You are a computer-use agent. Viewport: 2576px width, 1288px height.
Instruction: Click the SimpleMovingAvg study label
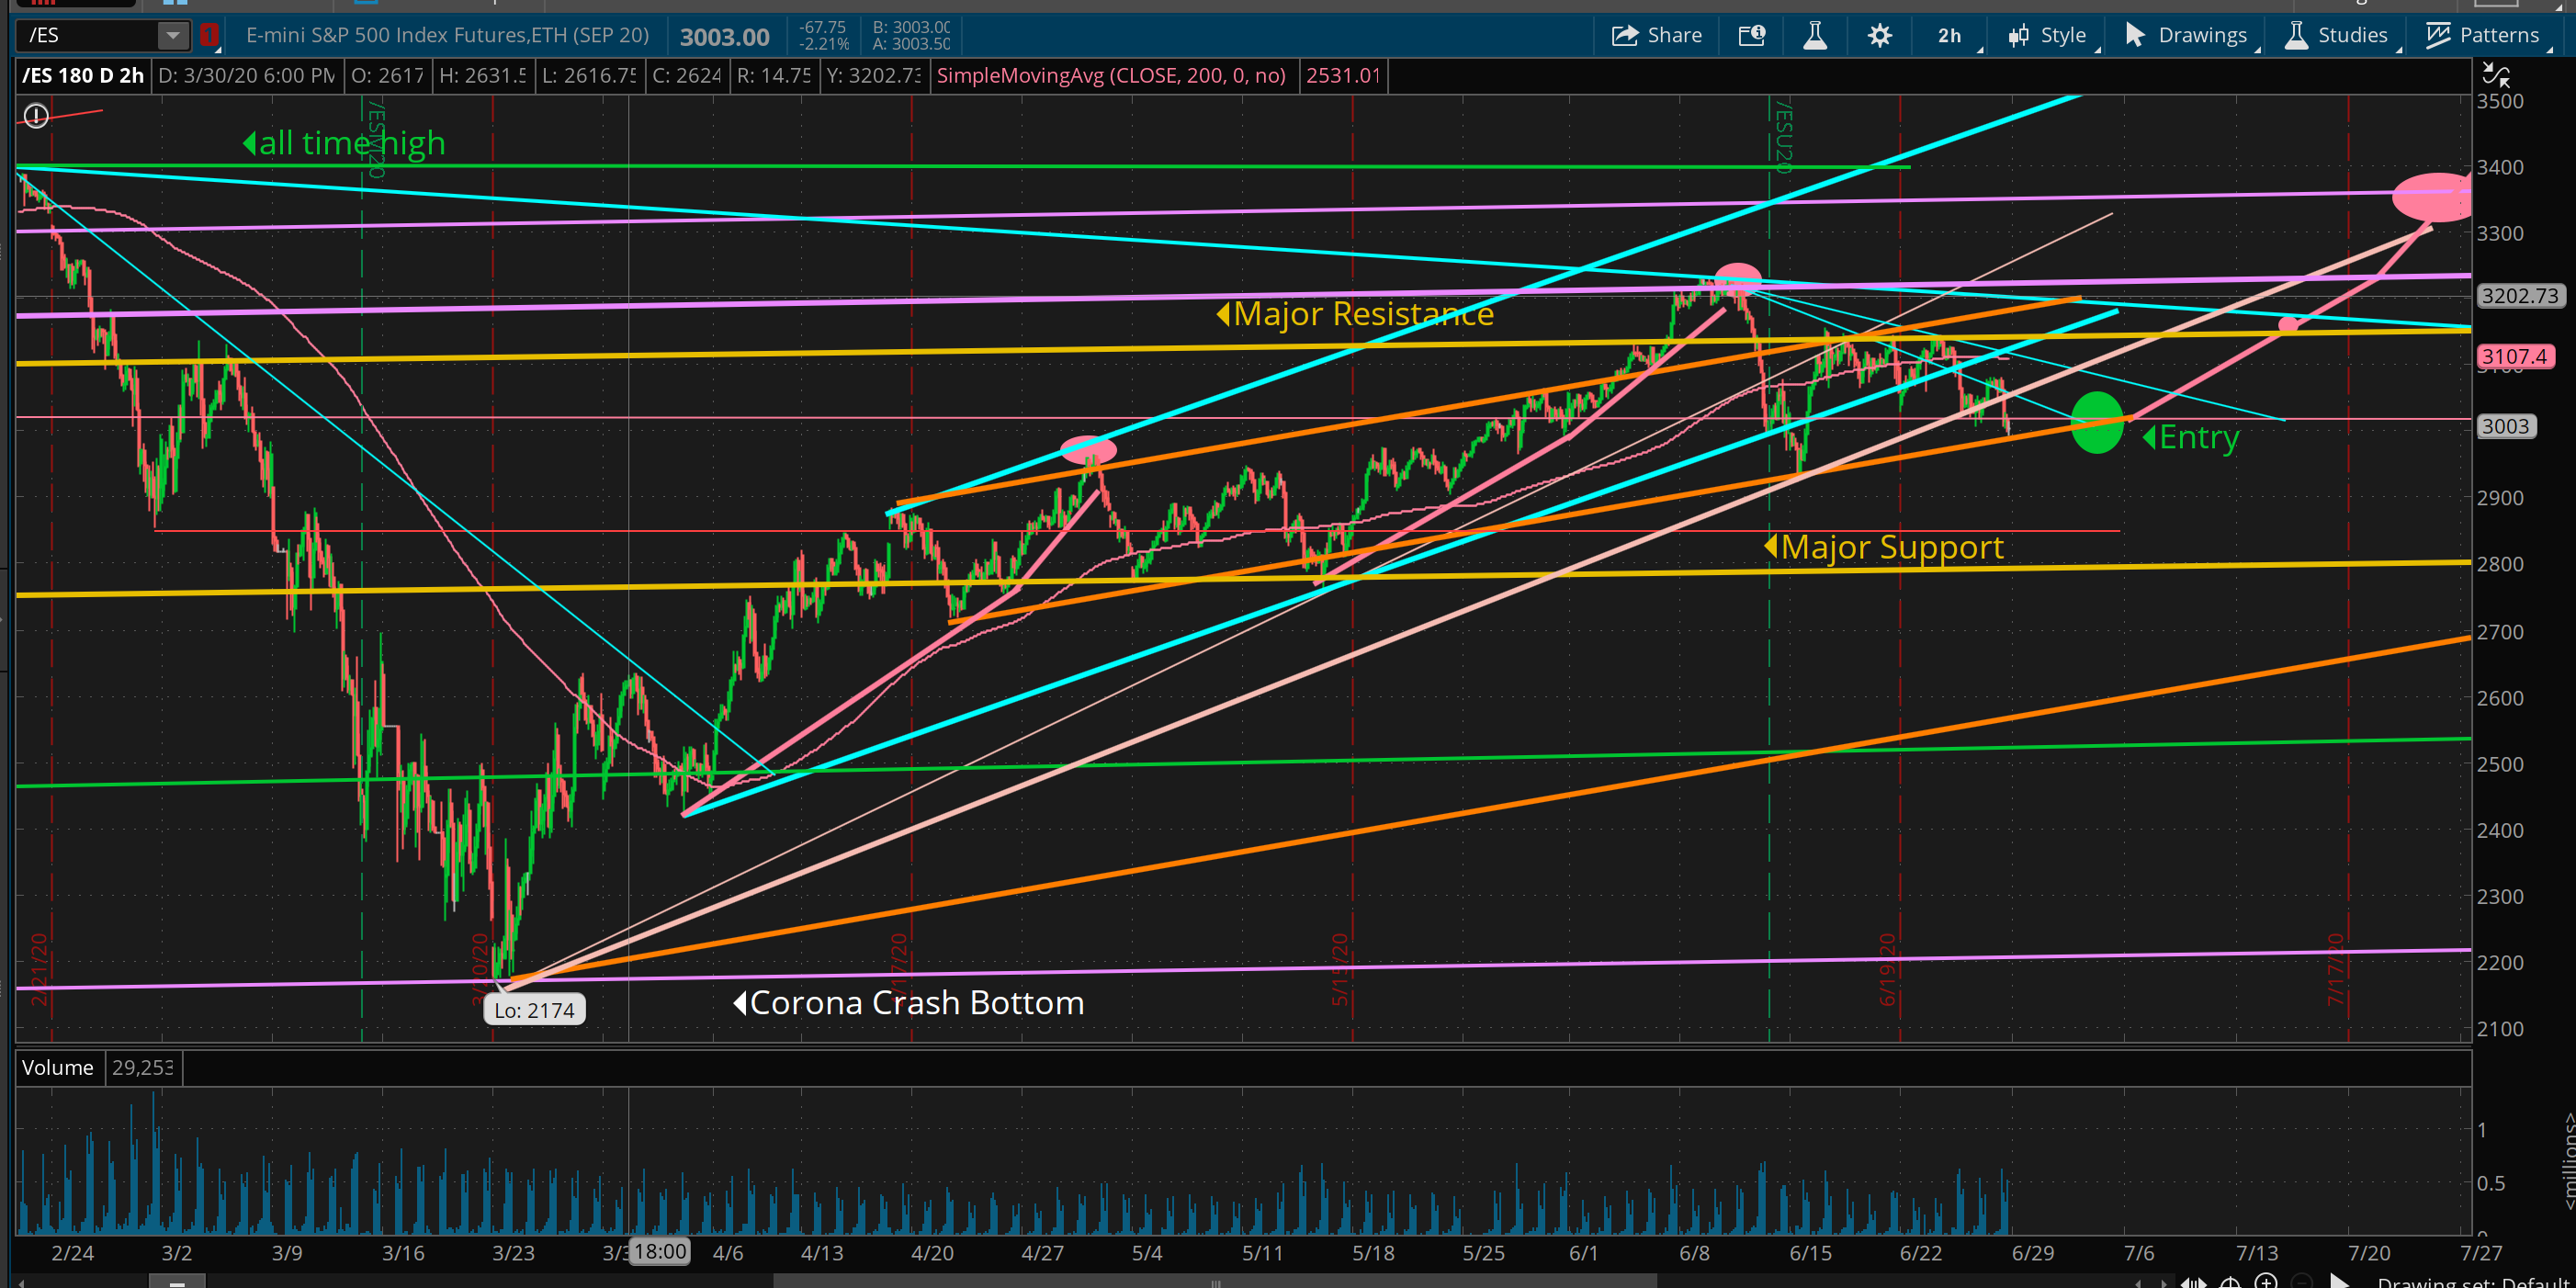point(1110,75)
